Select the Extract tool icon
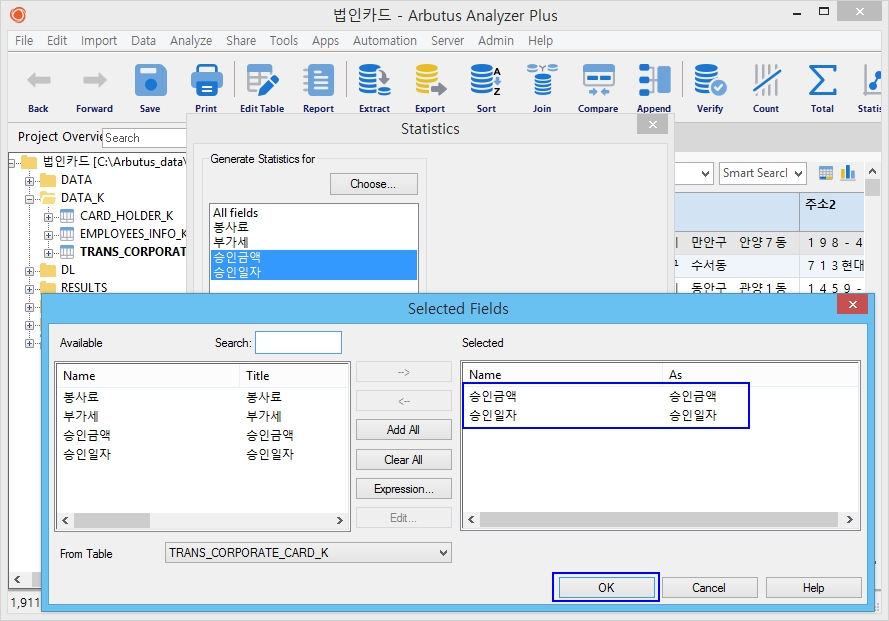The width and height of the screenshot is (889, 621). (x=374, y=80)
